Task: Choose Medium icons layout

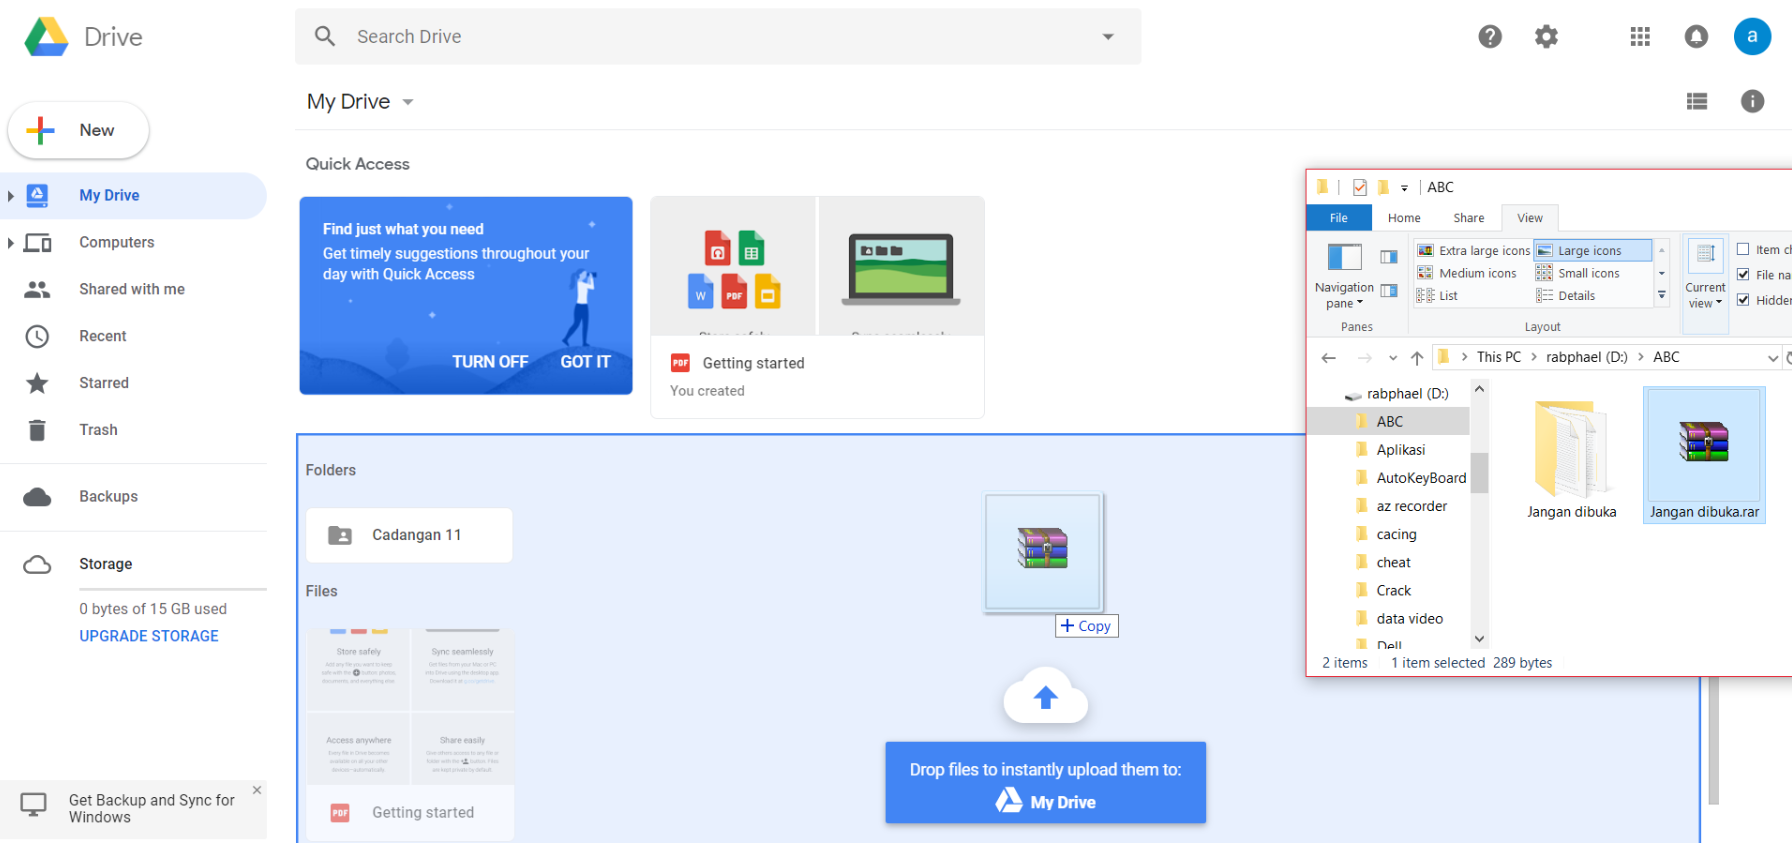Action: 1467,273
